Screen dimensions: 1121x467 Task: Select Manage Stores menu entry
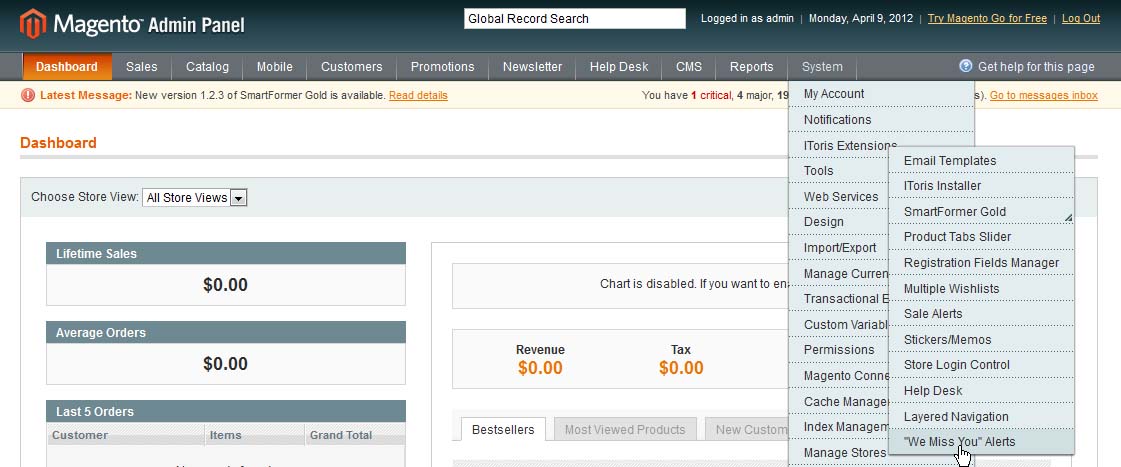point(839,453)
